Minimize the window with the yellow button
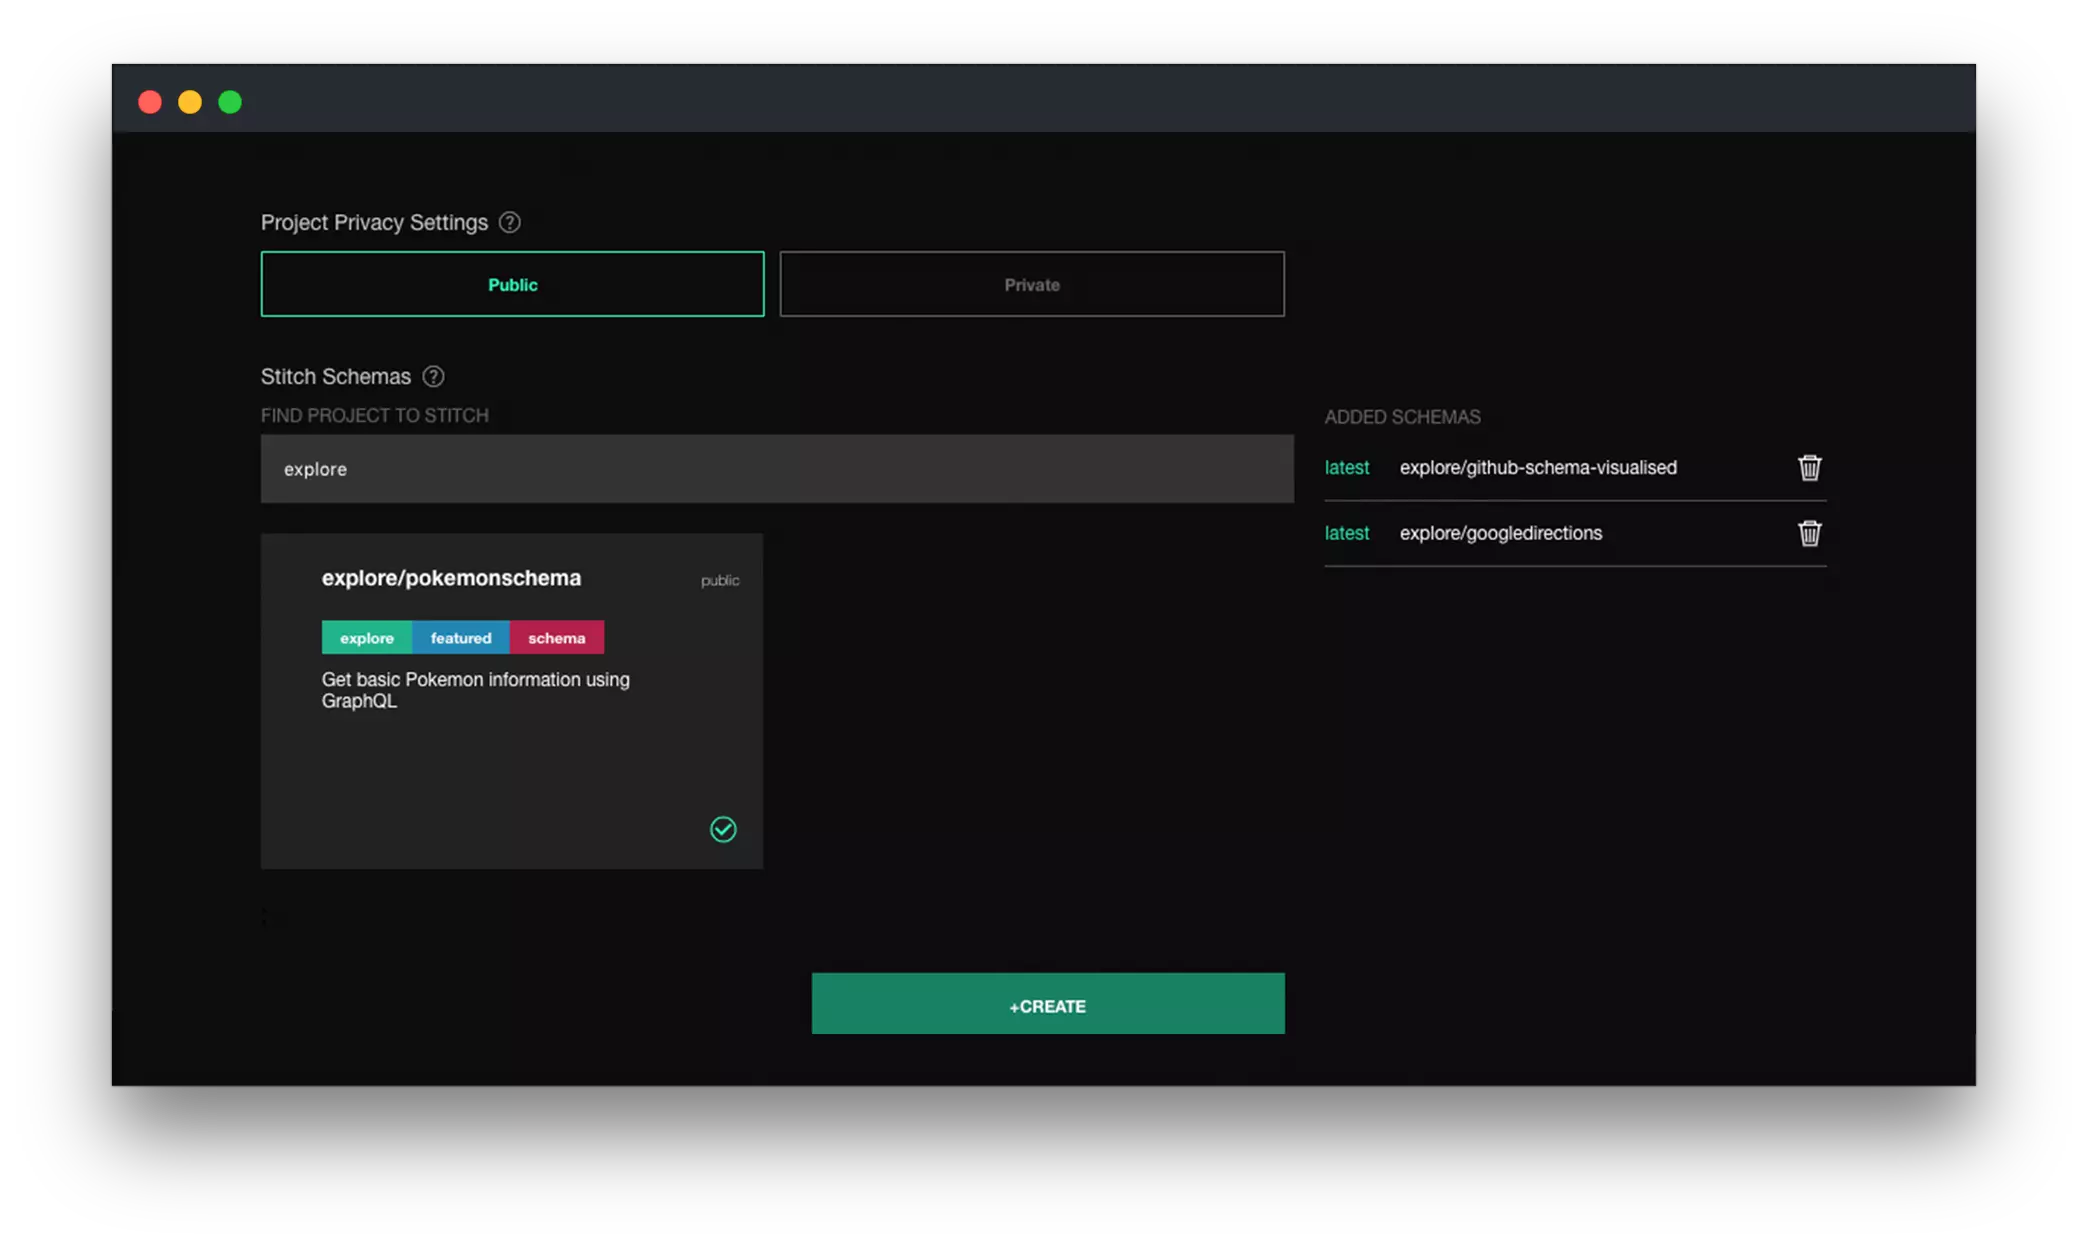 pos(190,102)
